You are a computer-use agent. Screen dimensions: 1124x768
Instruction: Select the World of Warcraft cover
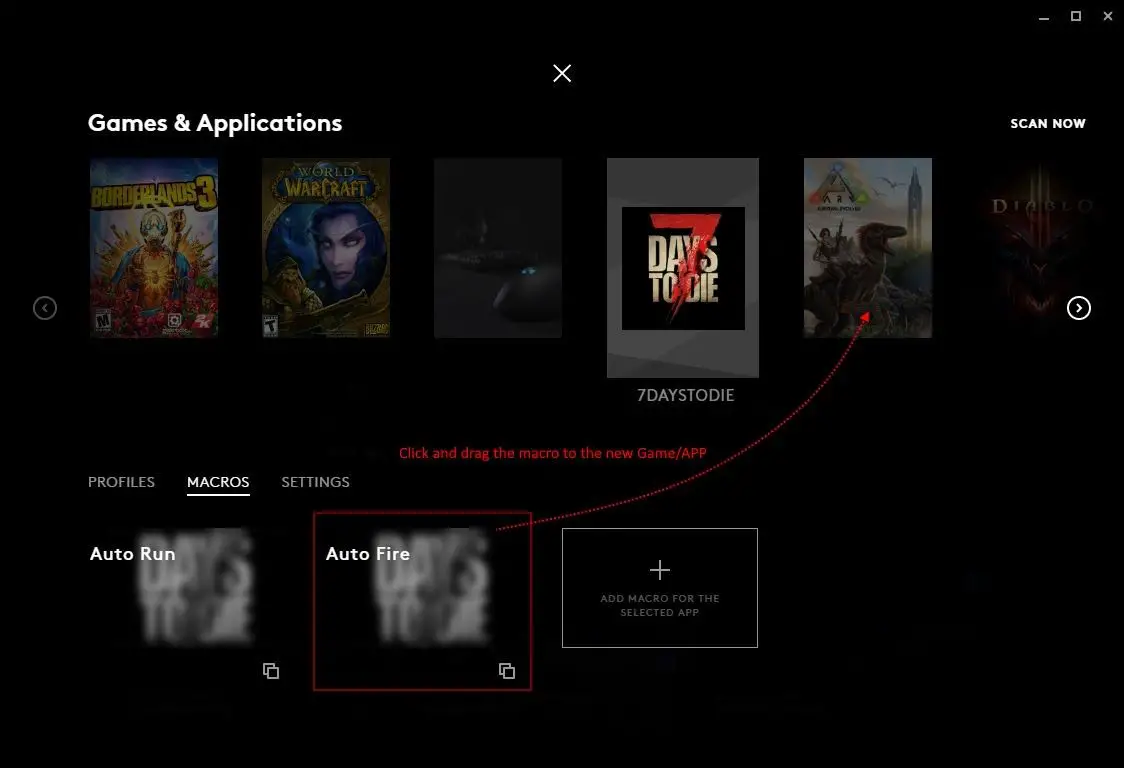coord(326,247)
